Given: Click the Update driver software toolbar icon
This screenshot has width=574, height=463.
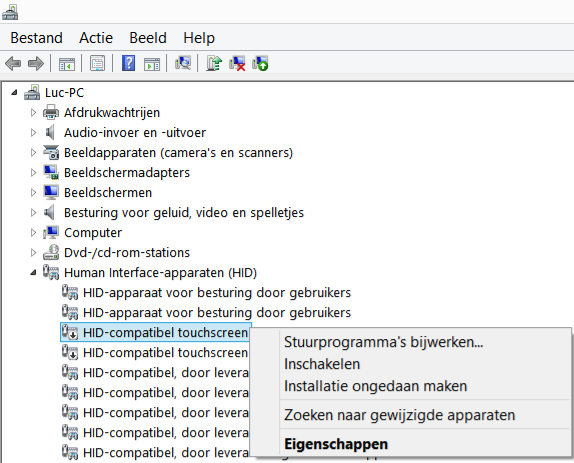Looking at the screenshot, I should tap(214, 63).
